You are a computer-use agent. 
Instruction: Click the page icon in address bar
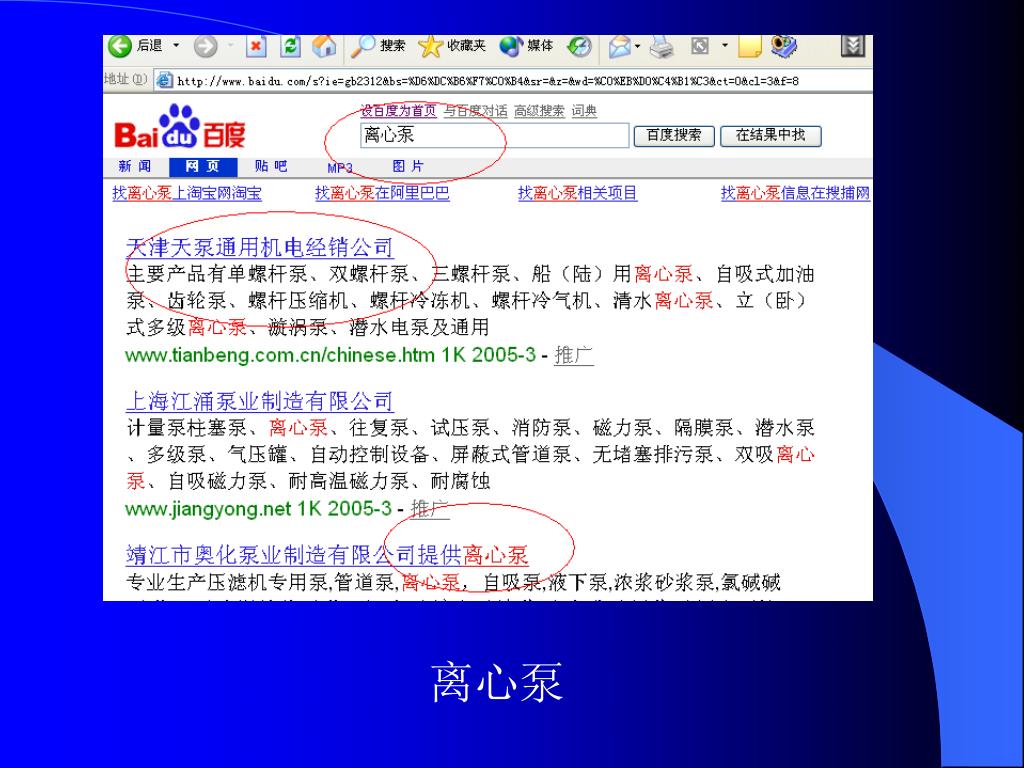pos(165,81)
